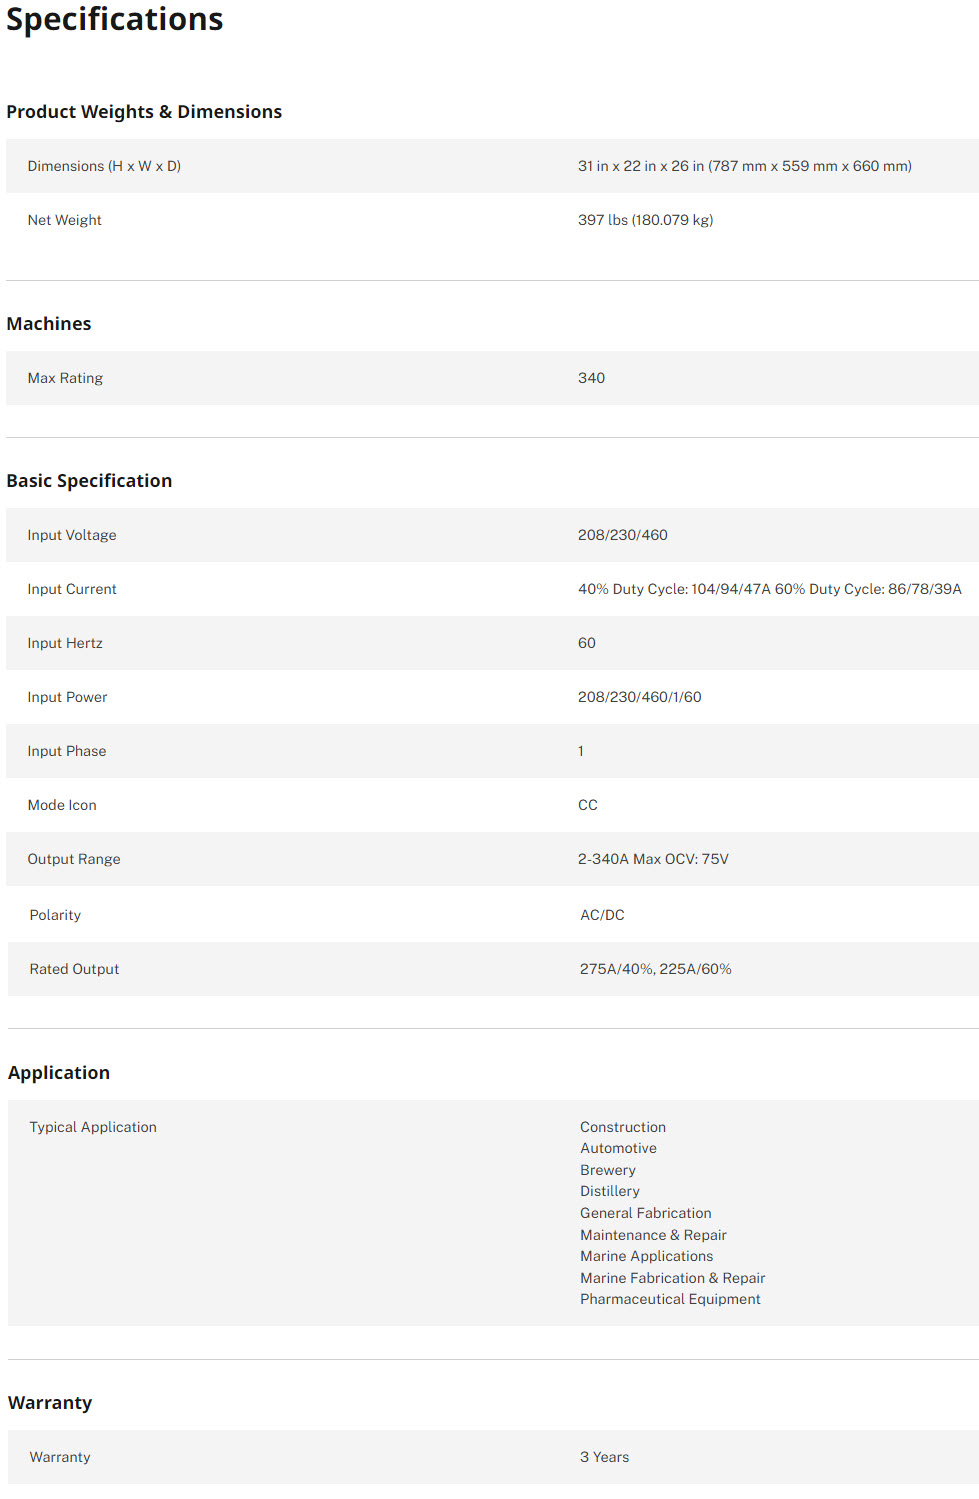Click the Input Power 208/230/460/1/60 value

639,697
